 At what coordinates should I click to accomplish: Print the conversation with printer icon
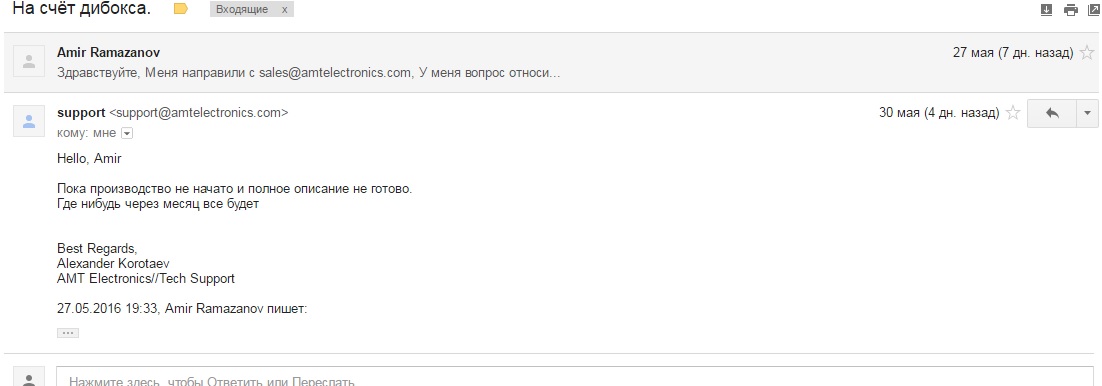click(1070, 10)
